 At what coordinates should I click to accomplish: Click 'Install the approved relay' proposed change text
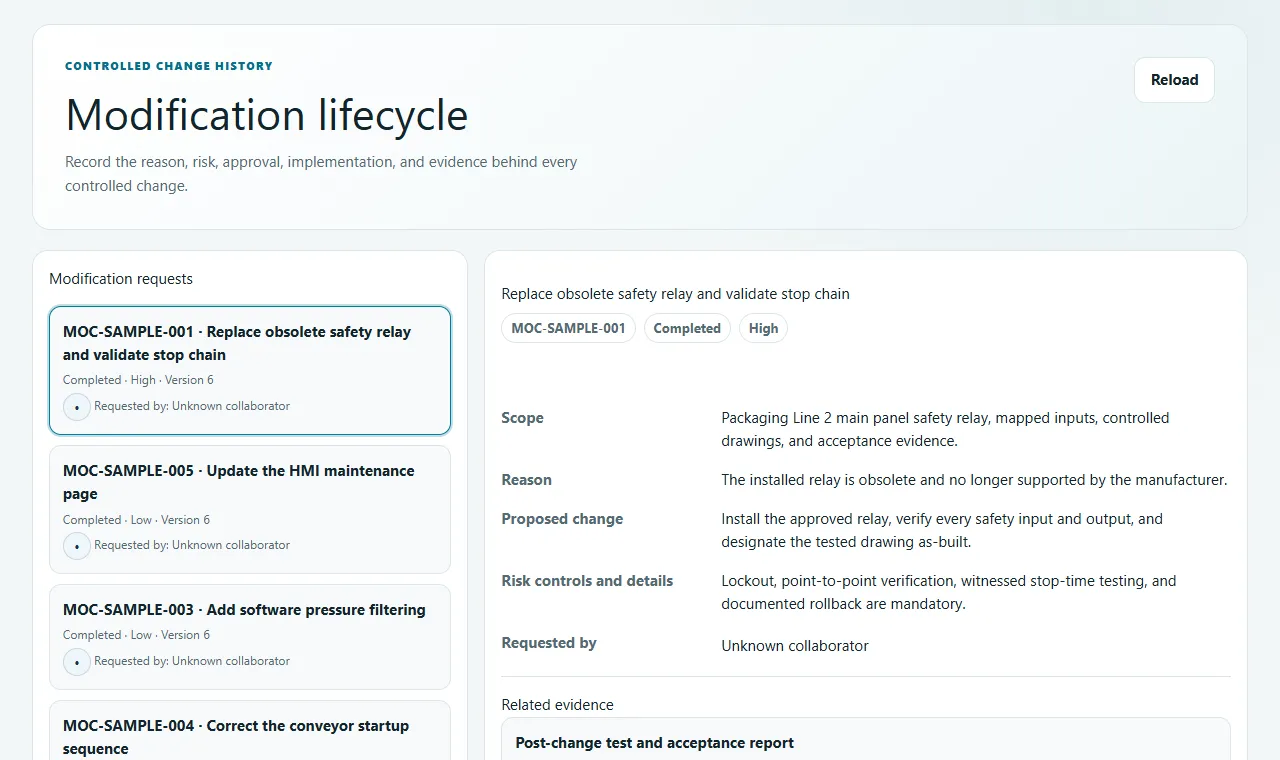click(x=942, y=531)
